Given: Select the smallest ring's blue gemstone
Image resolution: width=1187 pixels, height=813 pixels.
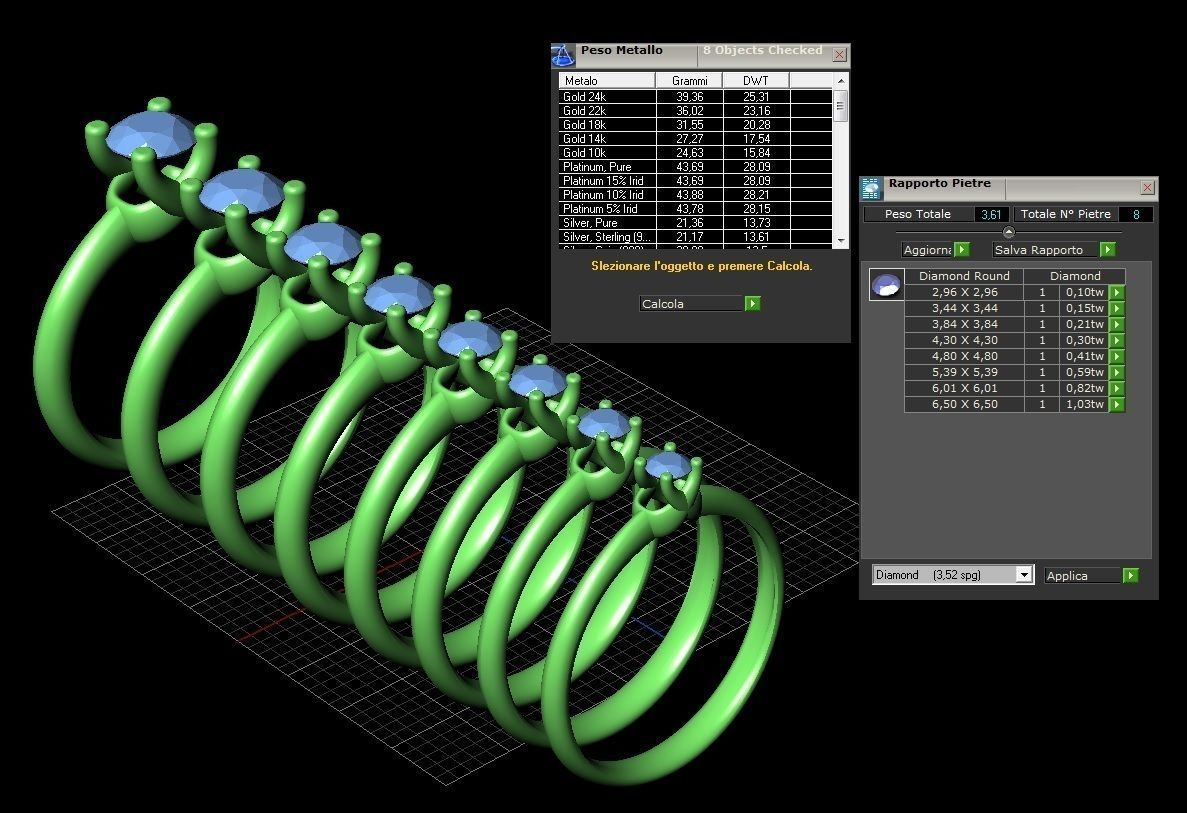Looking at the screenshot, I should click(x=668, y=465).
